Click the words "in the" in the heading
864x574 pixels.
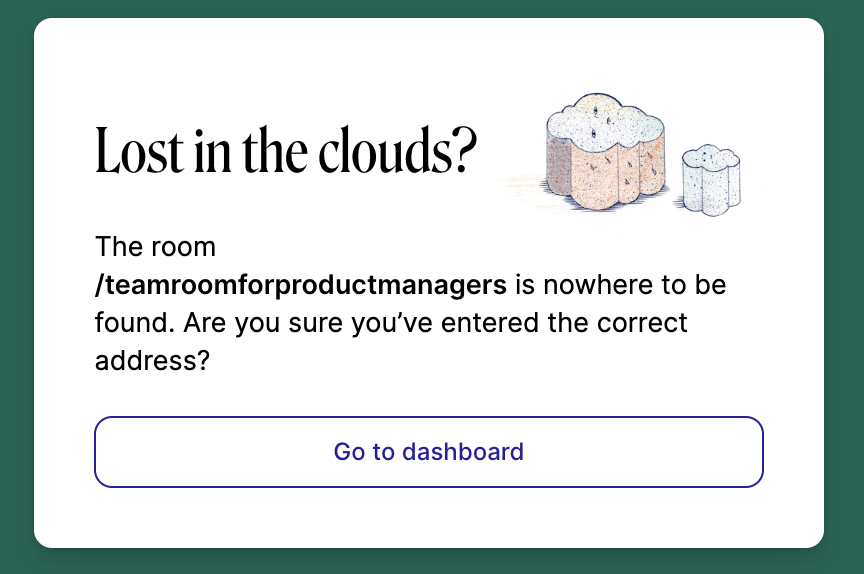[x=243, y=152]
